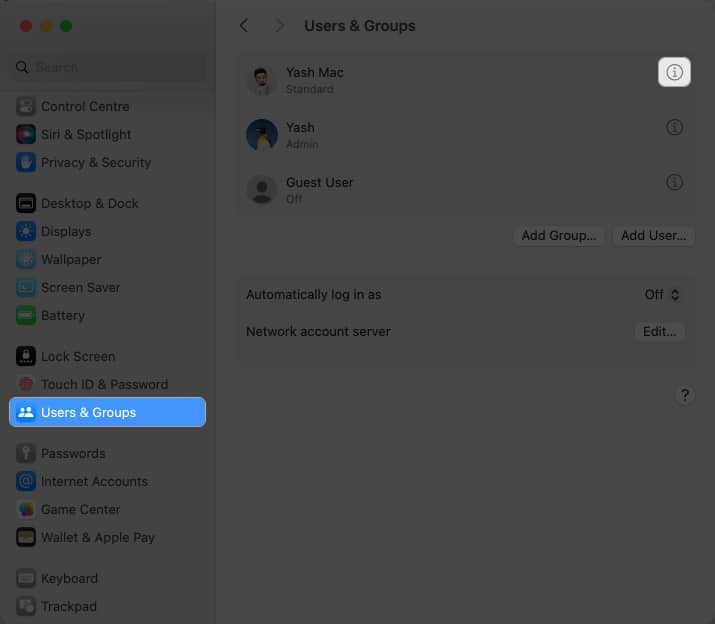Screen dimensions: 715x624
Task: Open the Siri & Spotlight icon
Action: 26,134
